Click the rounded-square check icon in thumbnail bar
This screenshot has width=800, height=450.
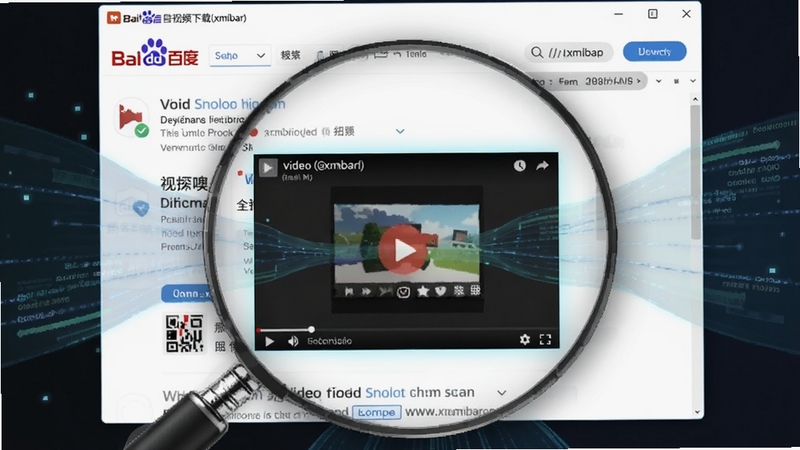pyautogui.click(x=404, y=292)
